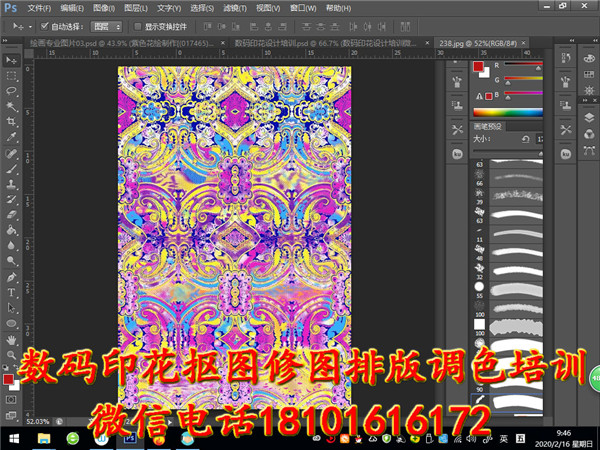Open the Windows Start menu
The width and height of the screenshot is (600, 450).
[12, 438]
